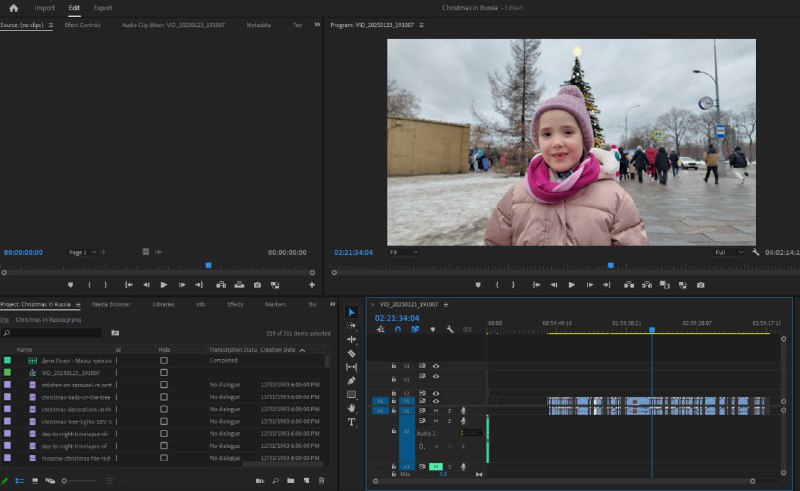Solo audio track A1
The image size is (800, 491).
[x=449, y=410]
